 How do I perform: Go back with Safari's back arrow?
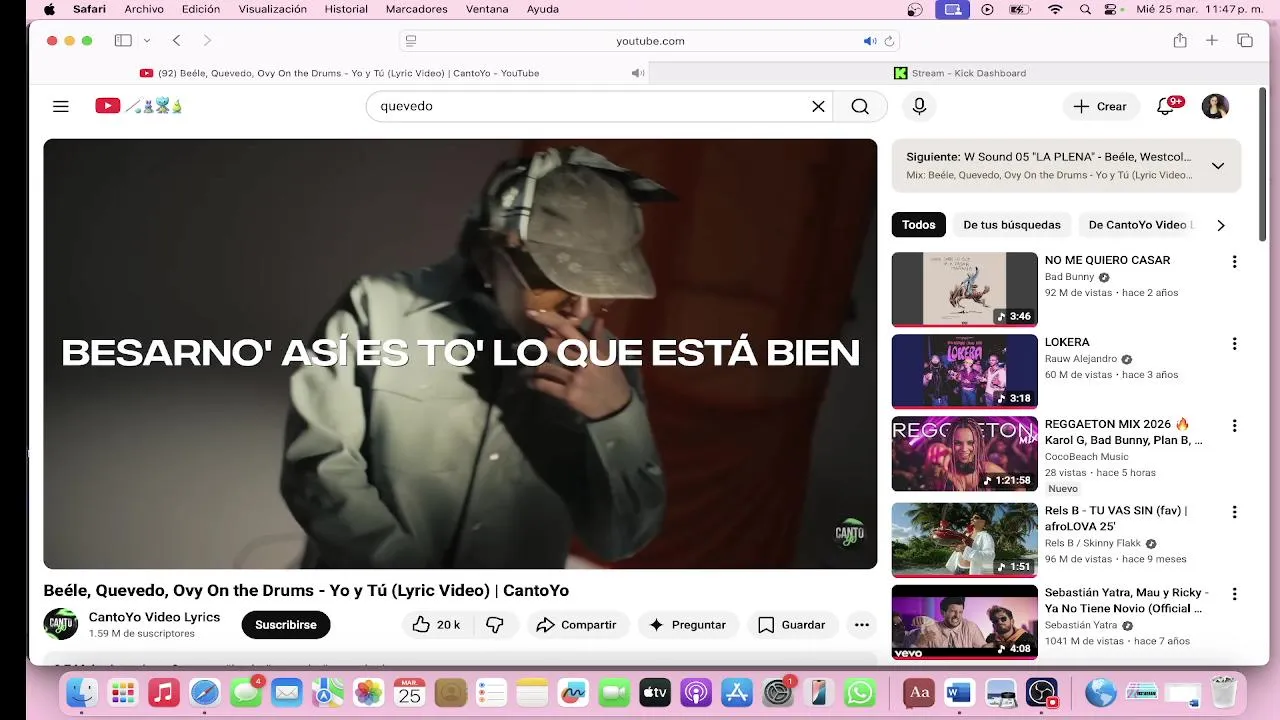coord(176,41)
